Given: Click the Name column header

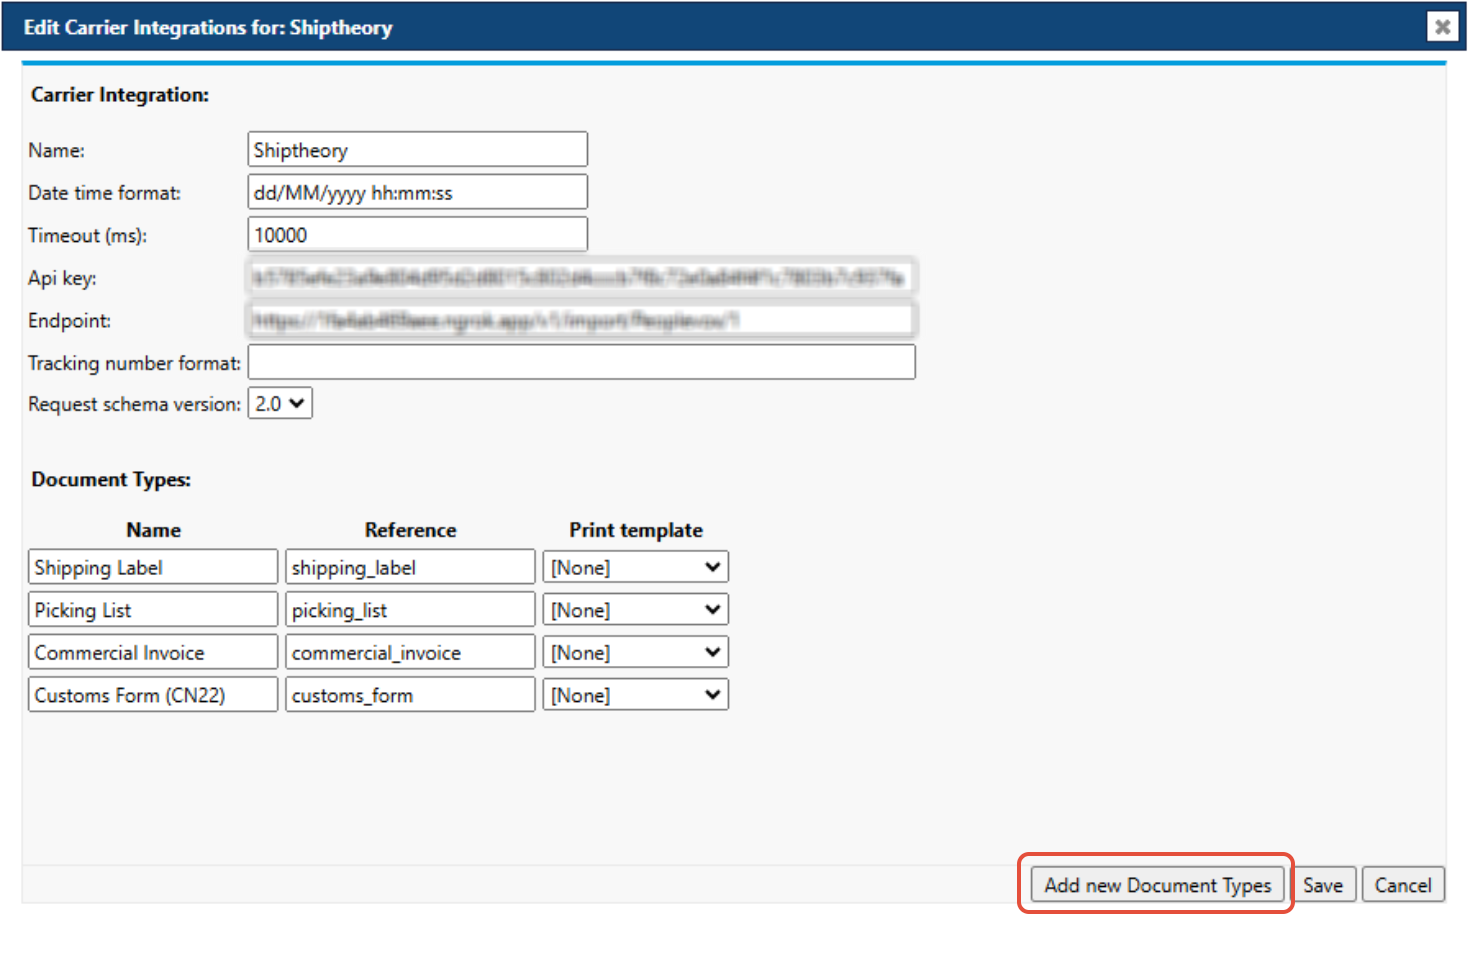Looking at the screenshot, I should pos(153,530).
